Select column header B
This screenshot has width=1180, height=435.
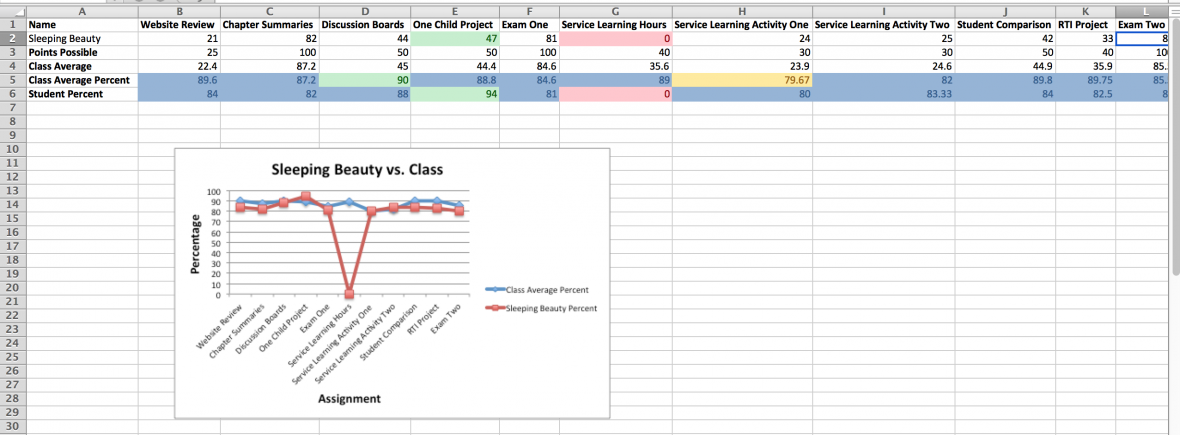[x=179, y=9]
